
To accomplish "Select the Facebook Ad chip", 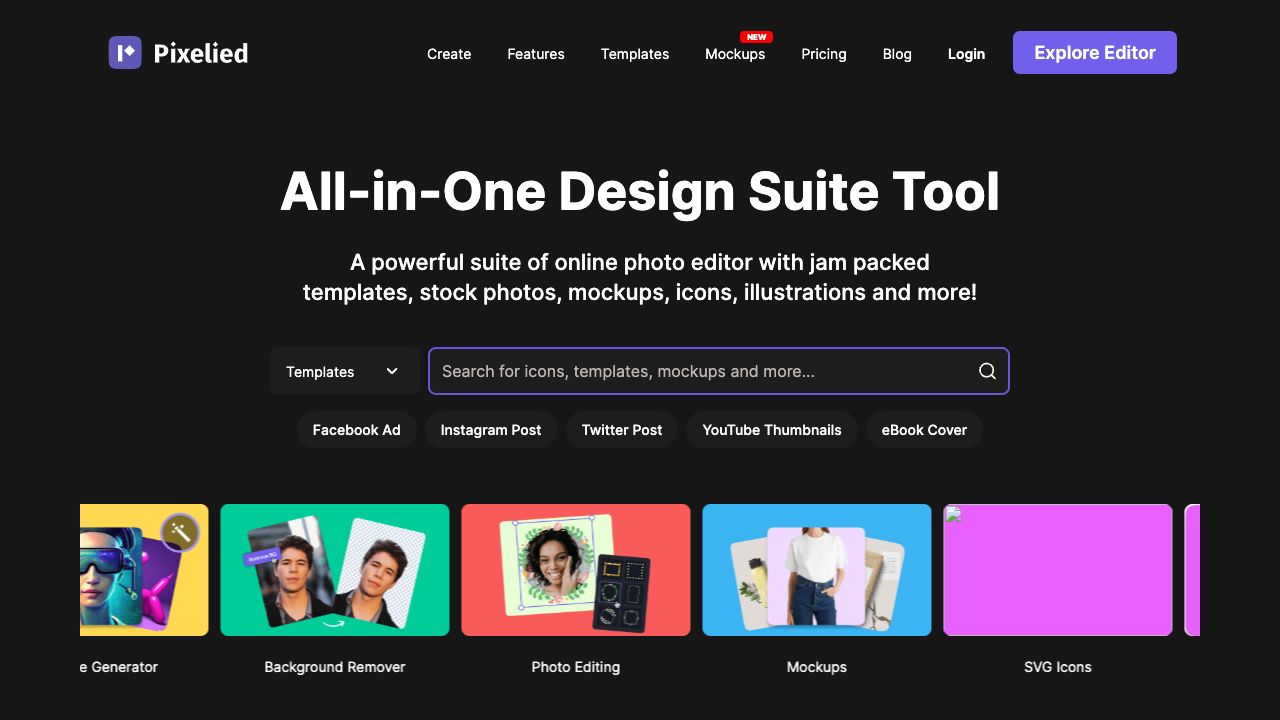I will click(x=356, y=430).
